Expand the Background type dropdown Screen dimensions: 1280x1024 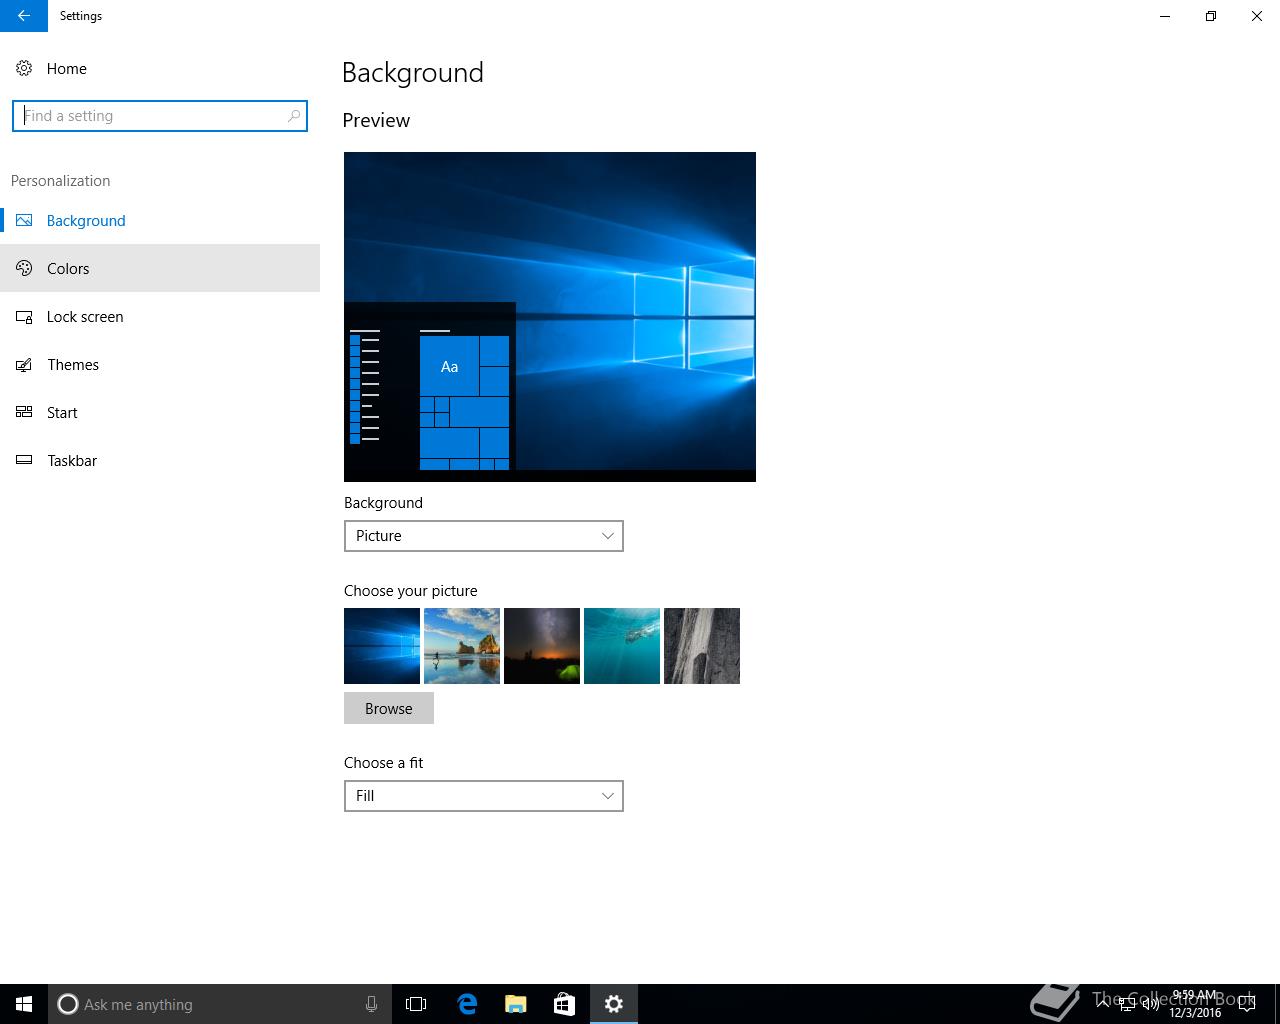coord(483,536)
